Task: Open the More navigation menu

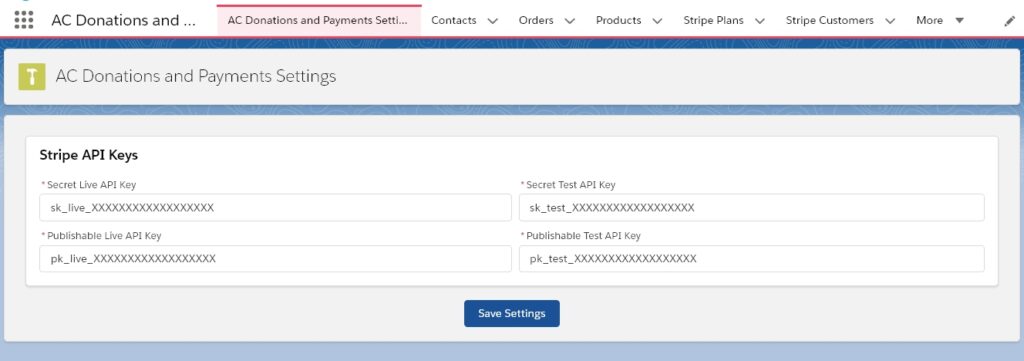Action: (940, 20)
